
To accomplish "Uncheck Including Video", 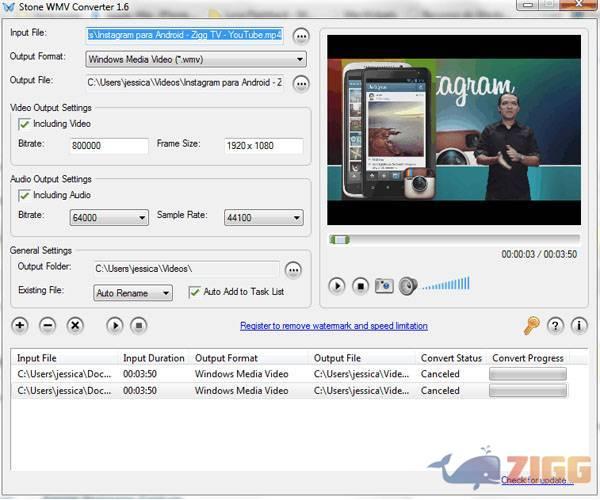I will [24, 124].
